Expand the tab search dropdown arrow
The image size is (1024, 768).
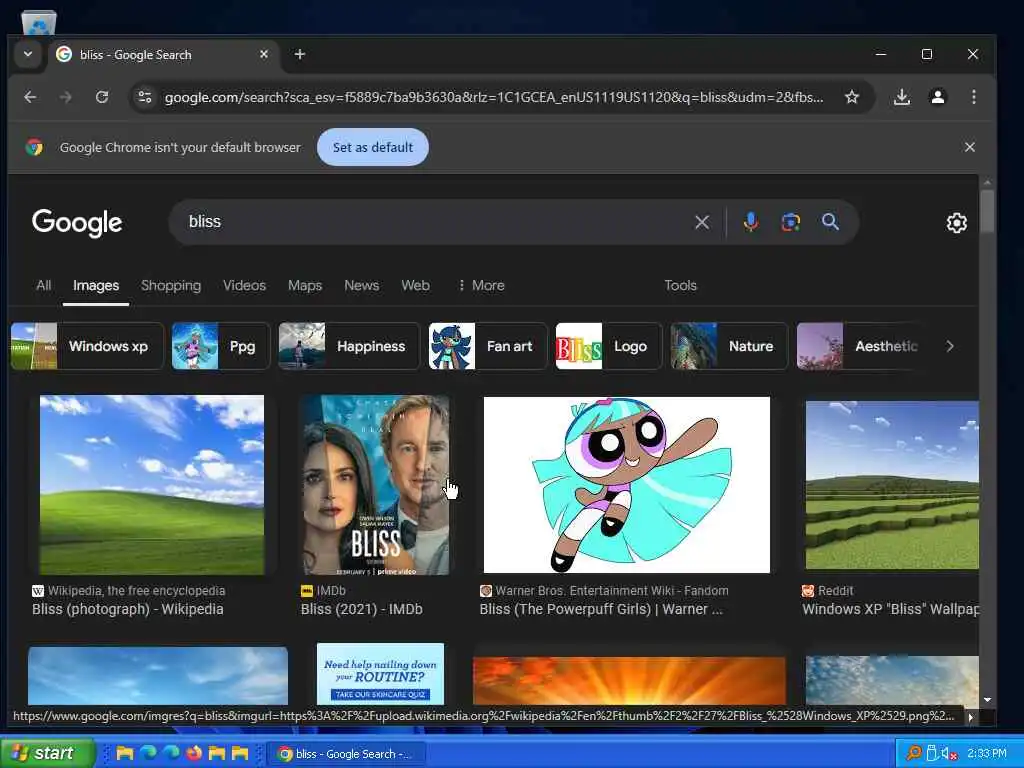pyautogui.click(x=28, y=54)
